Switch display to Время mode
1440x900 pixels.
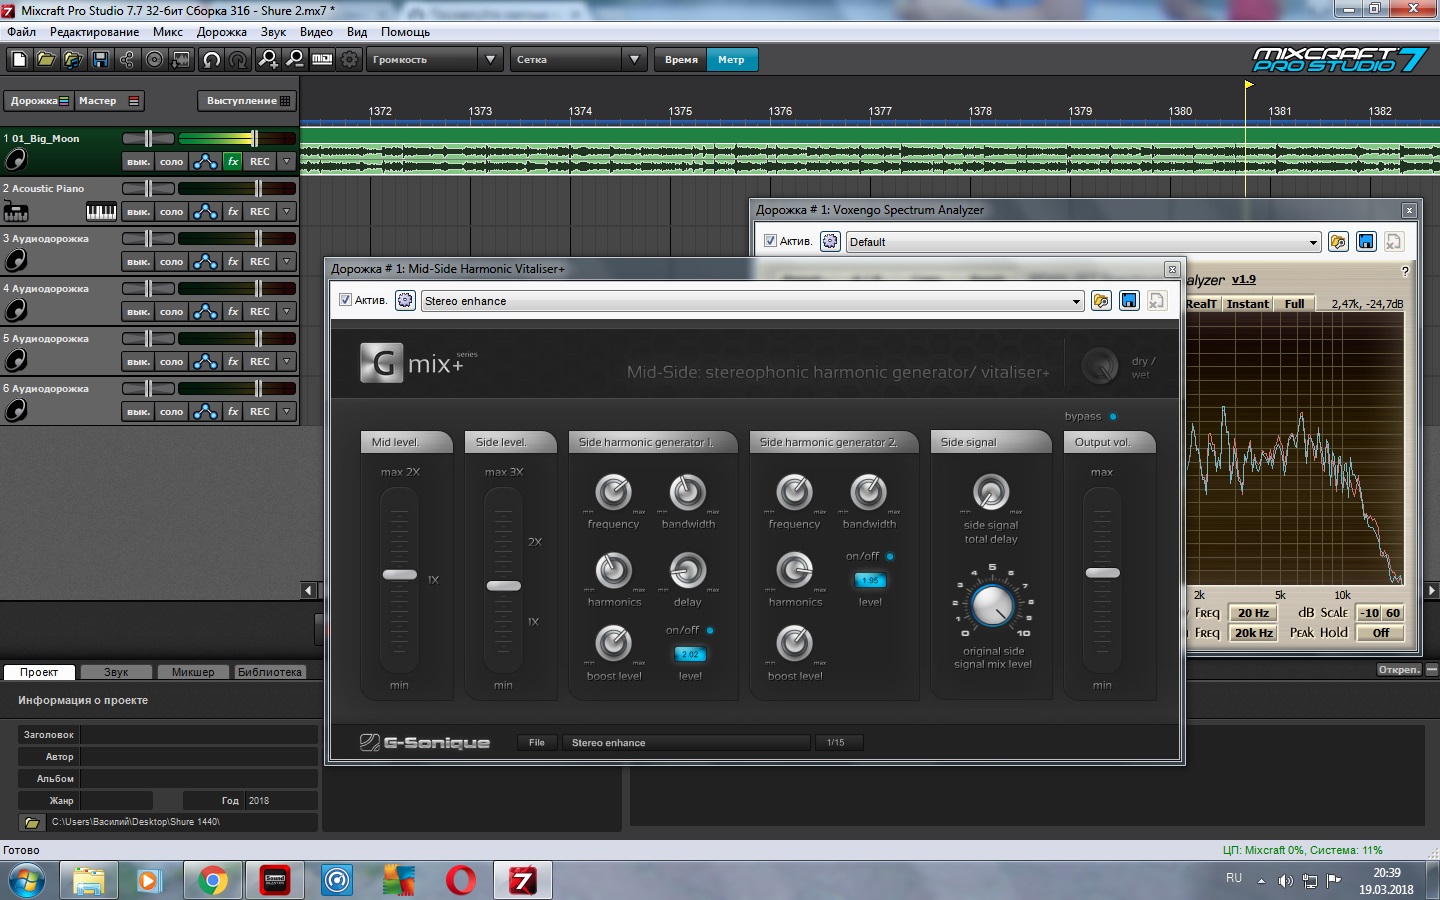click(681, 60)
